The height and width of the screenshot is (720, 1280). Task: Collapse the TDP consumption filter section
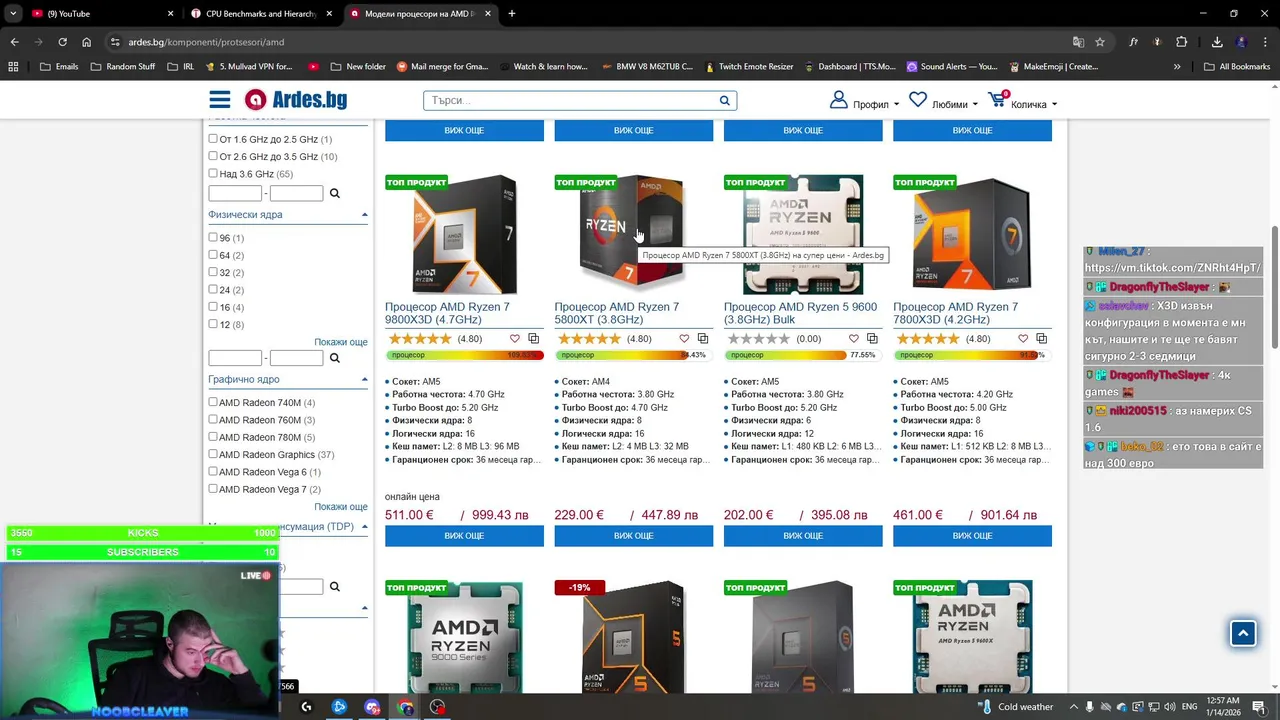click(x=364, y=527)
